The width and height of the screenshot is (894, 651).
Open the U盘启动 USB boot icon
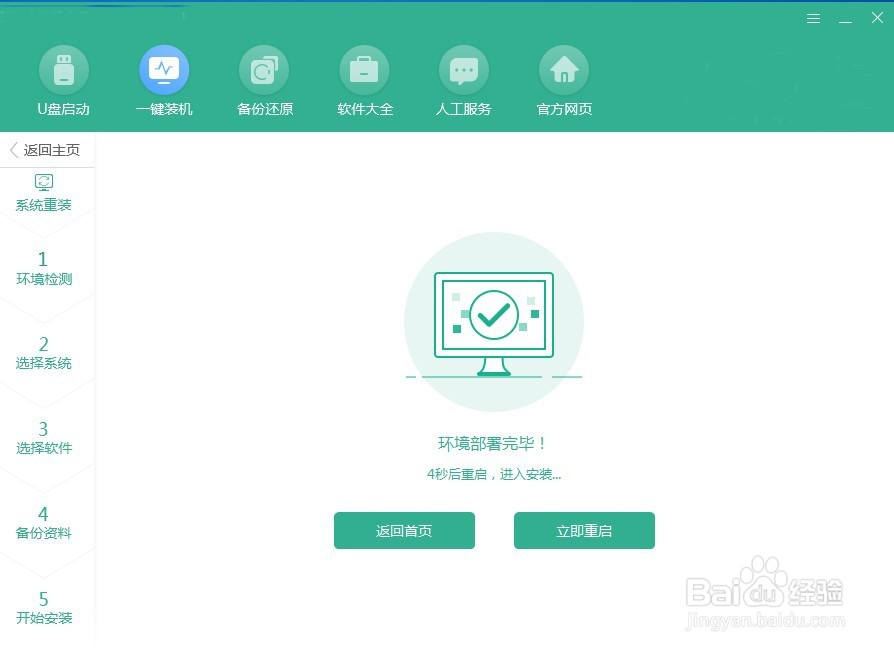tap(64, 70)
